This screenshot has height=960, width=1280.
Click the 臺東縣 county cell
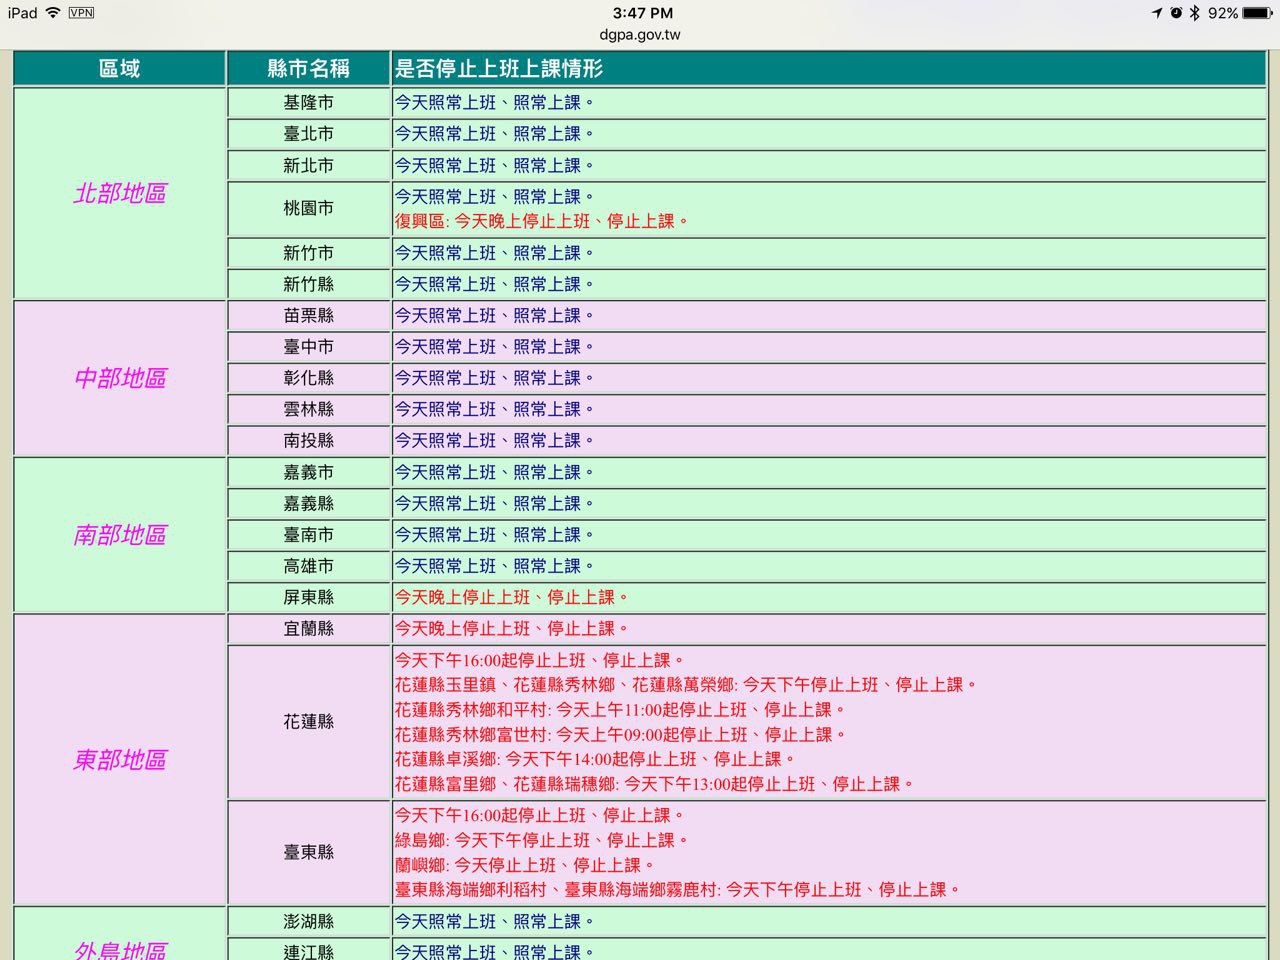308,853
